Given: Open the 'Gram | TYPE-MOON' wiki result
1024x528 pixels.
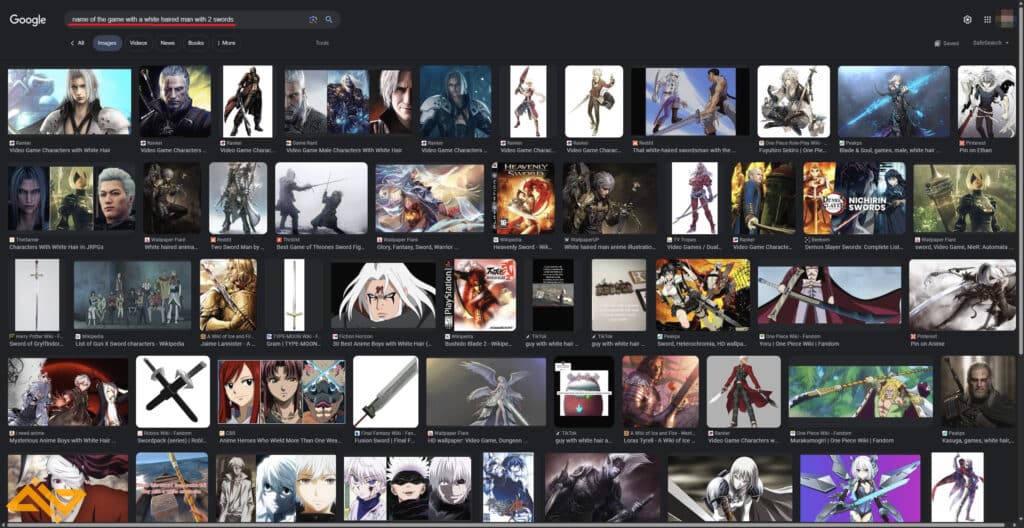Looking at the screenshot, I should (294, 344).
